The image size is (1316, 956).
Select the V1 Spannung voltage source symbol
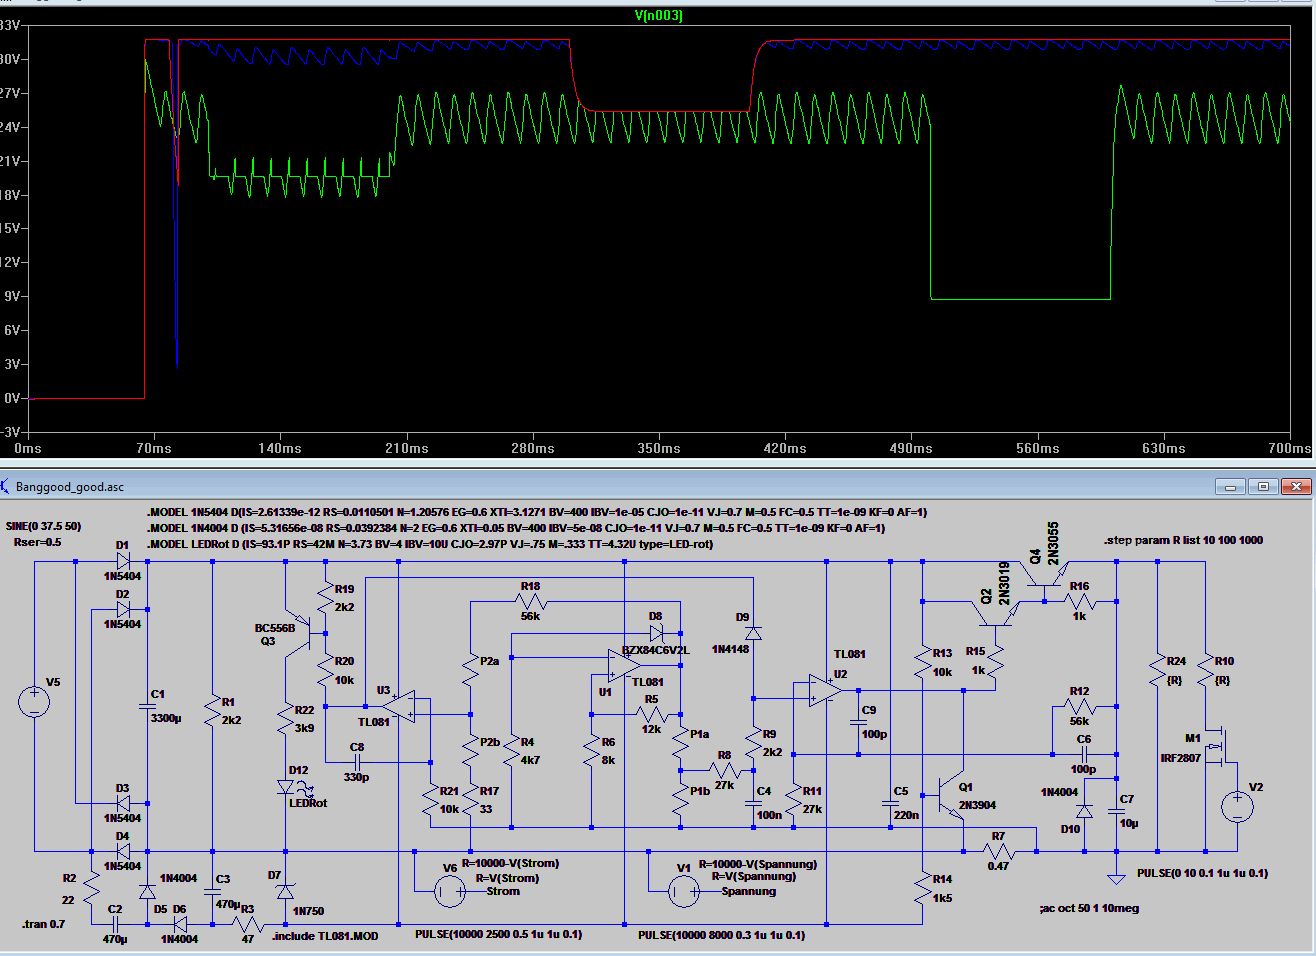[x=683, y=890]
